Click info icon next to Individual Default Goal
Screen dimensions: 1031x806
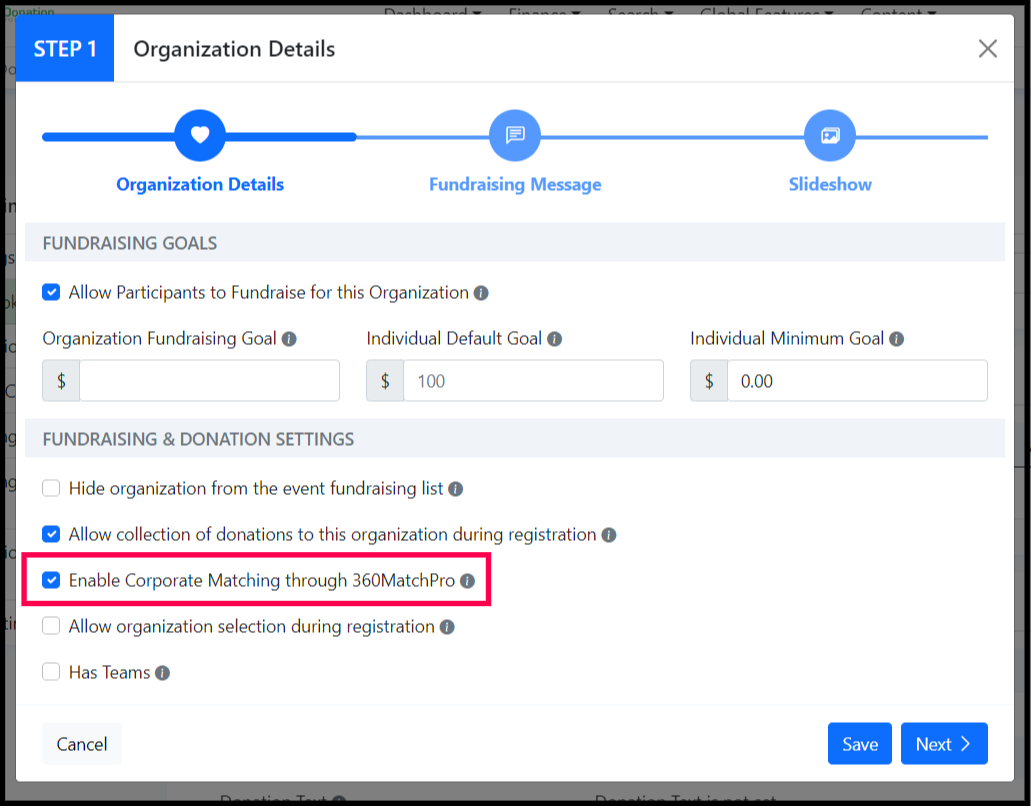[554, 339]
